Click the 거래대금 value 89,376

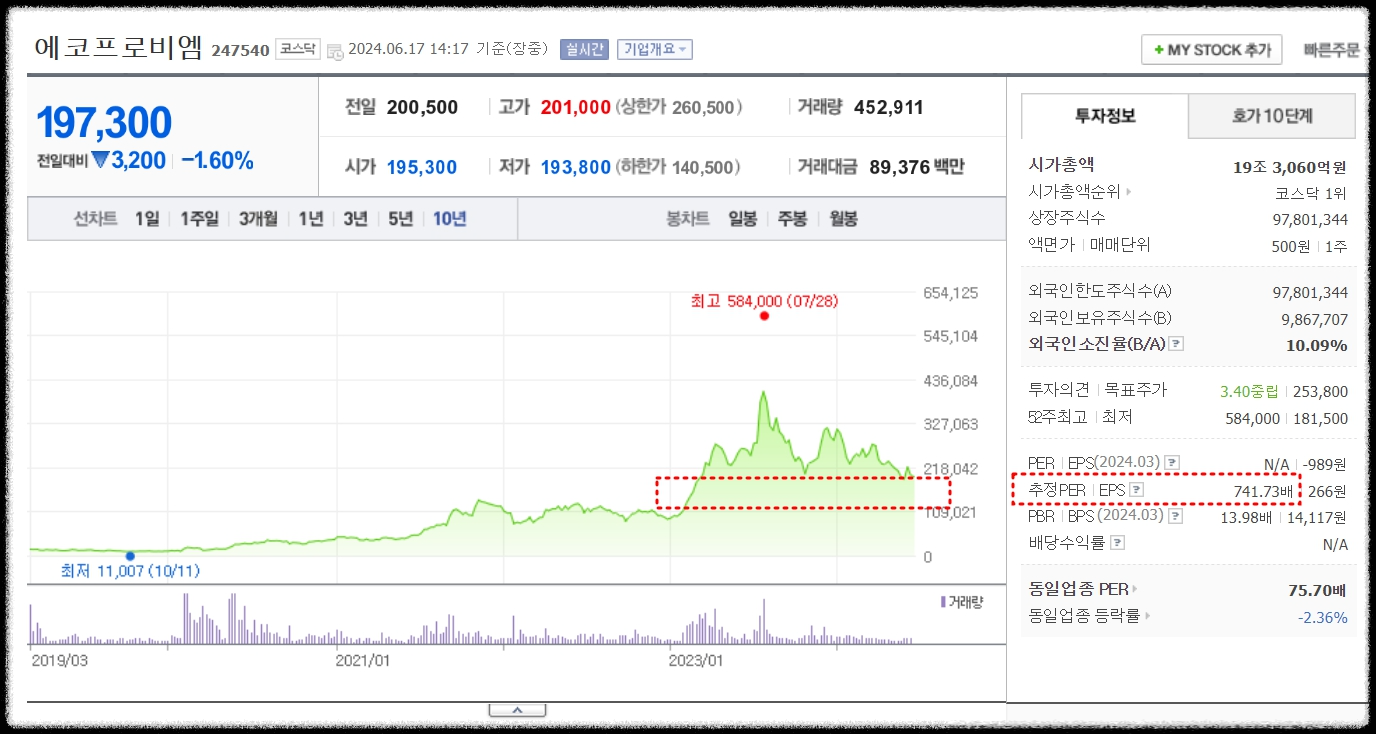900,167
